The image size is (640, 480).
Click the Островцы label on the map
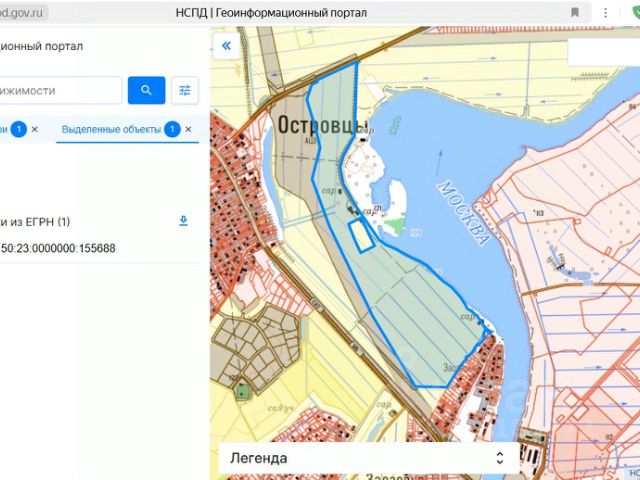[x=322, y=125]
